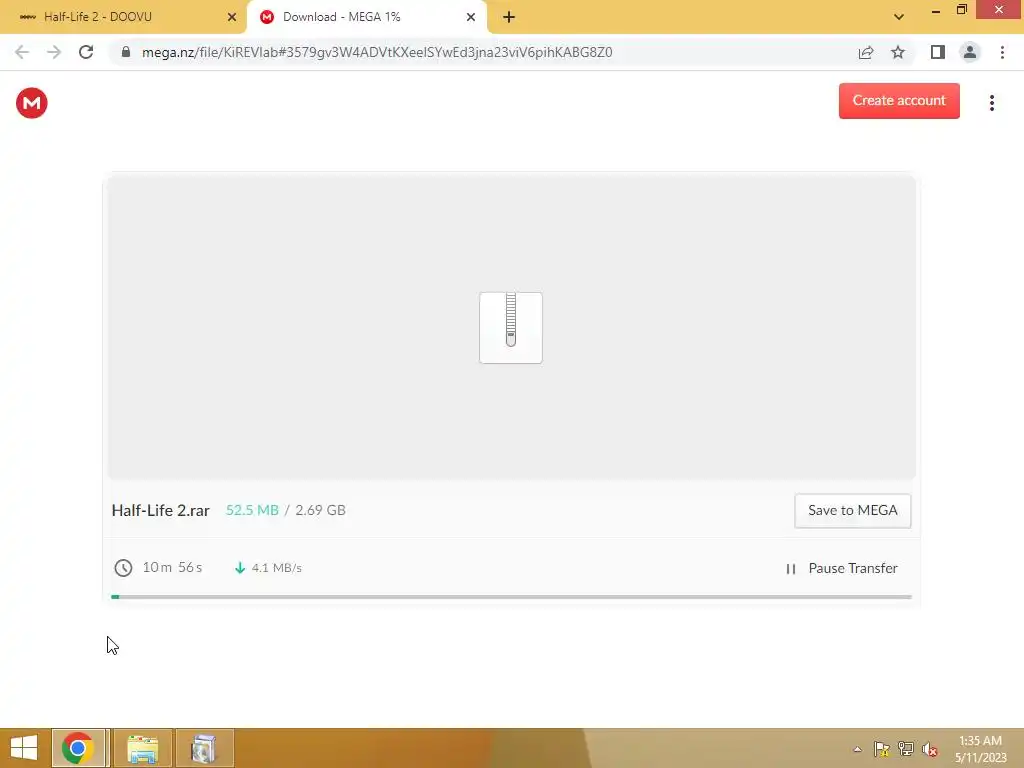This screenshot has height=768, width=1024.
Task: Click the muted volume tray icon
Action: coord(929,749)
